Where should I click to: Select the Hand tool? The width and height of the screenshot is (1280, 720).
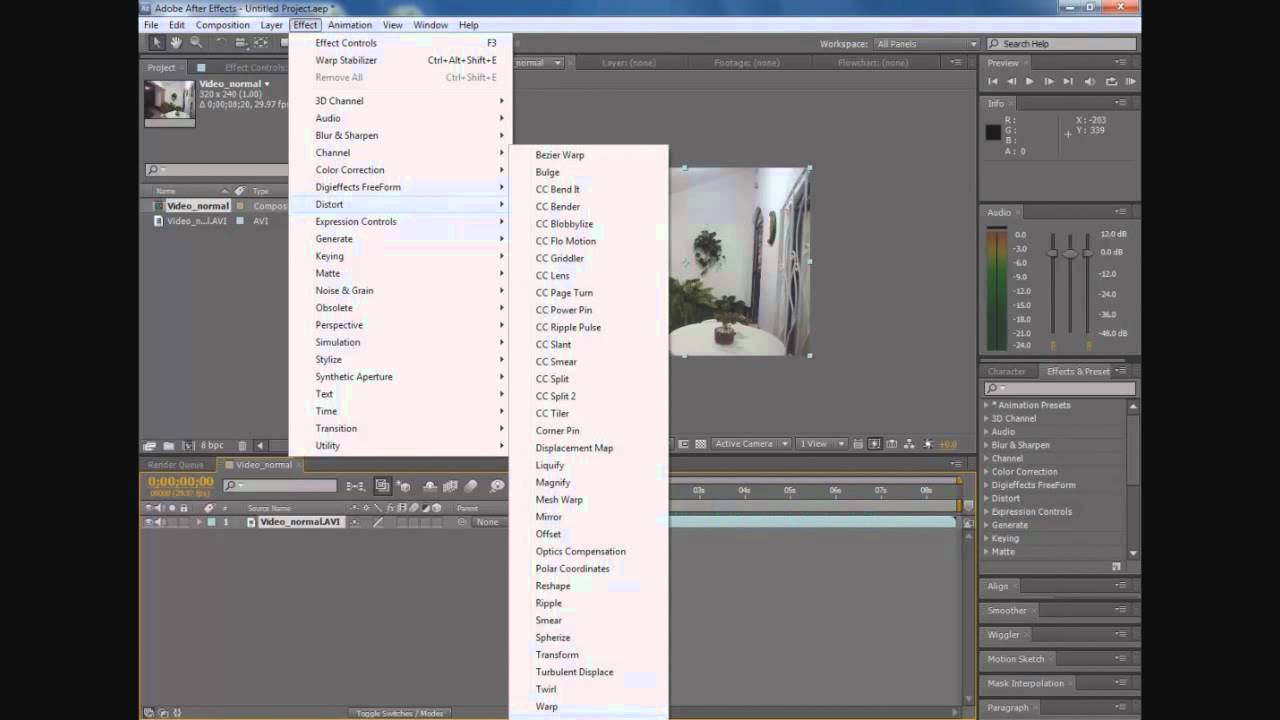click(x=176, y=42)
